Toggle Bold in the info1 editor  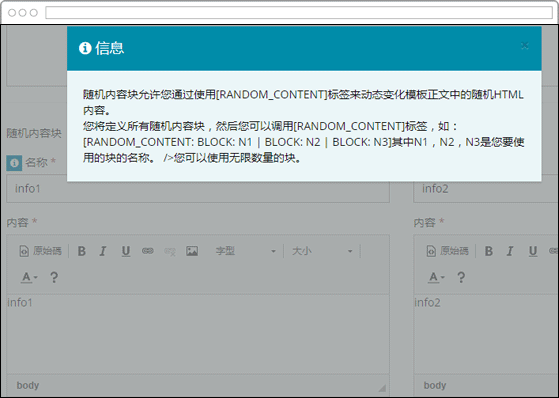pos(82,251)
